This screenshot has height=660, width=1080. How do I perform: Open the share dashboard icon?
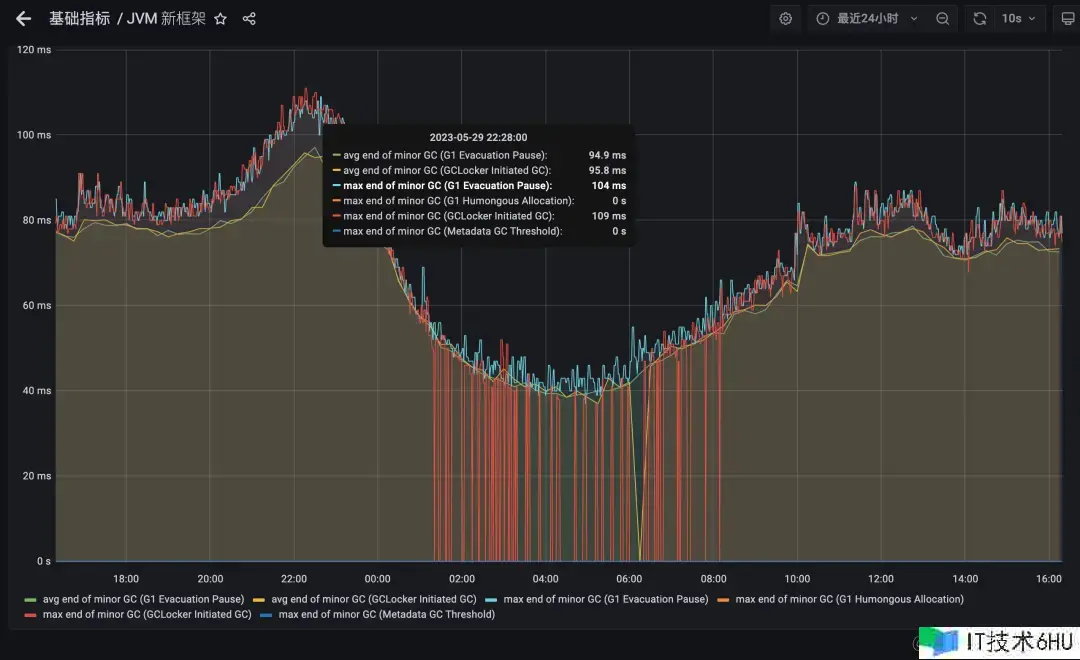pyautogui.click(x=249, y=19)
